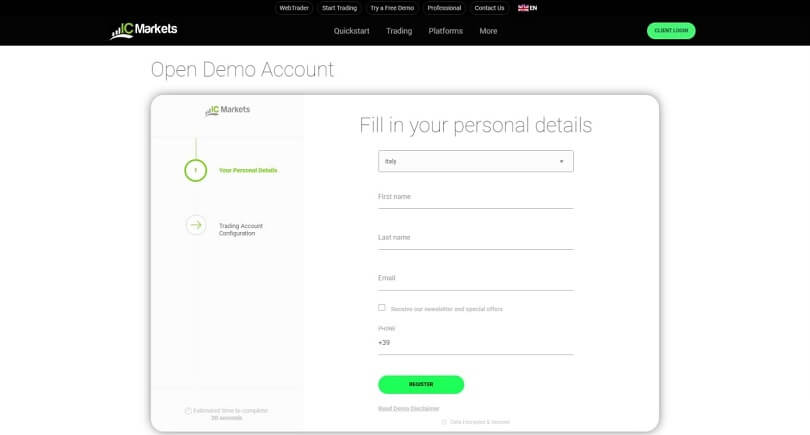This screenshot has width=810, height=435.
Task: Click Fill in your personal details heading
Action: coord(476,126)
